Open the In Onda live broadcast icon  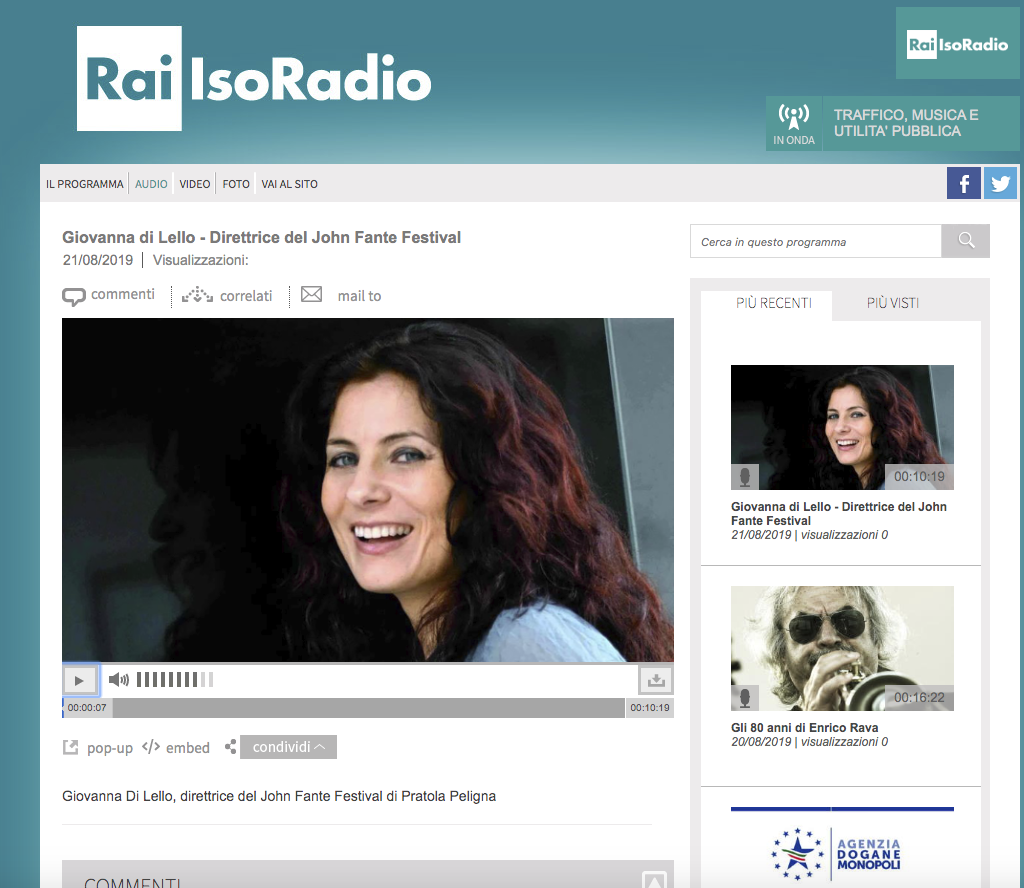[793, 124]
